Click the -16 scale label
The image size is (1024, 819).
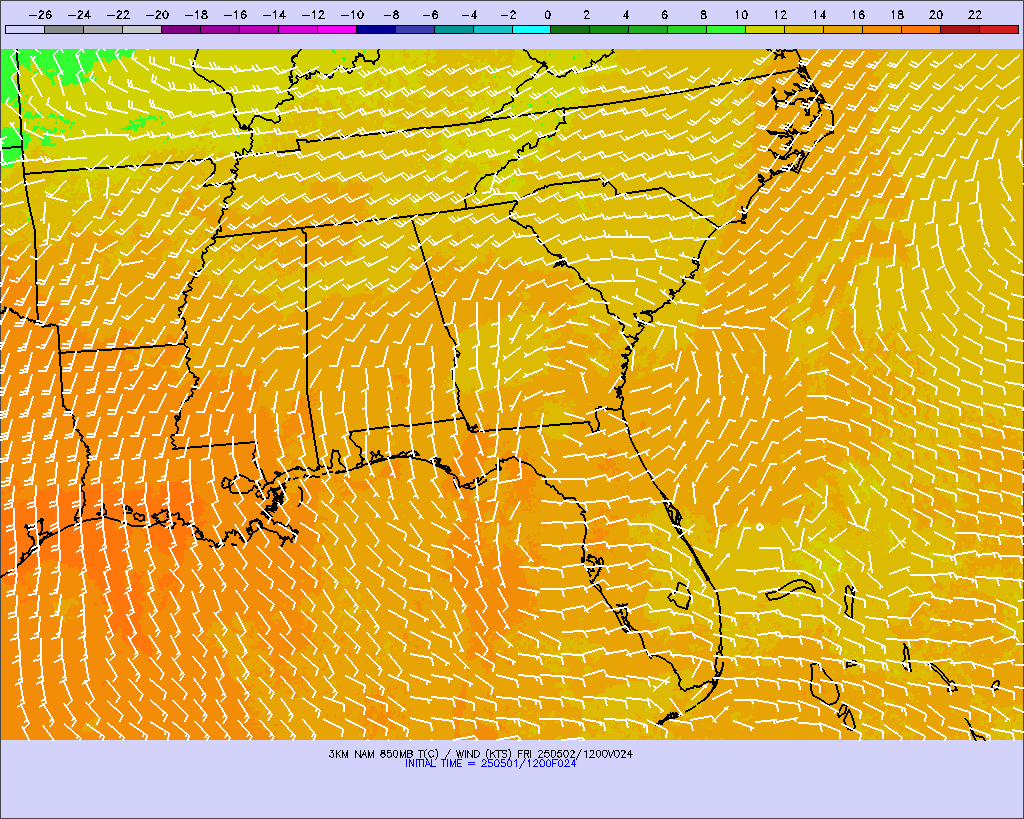tap(235, 15)
